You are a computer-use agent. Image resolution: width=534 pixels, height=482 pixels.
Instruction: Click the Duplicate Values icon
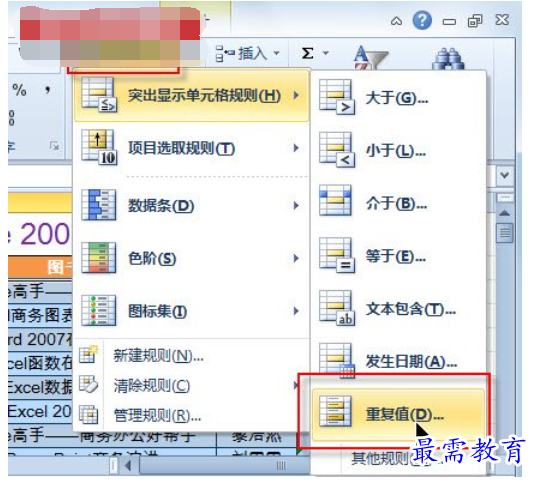pos(335,411)
